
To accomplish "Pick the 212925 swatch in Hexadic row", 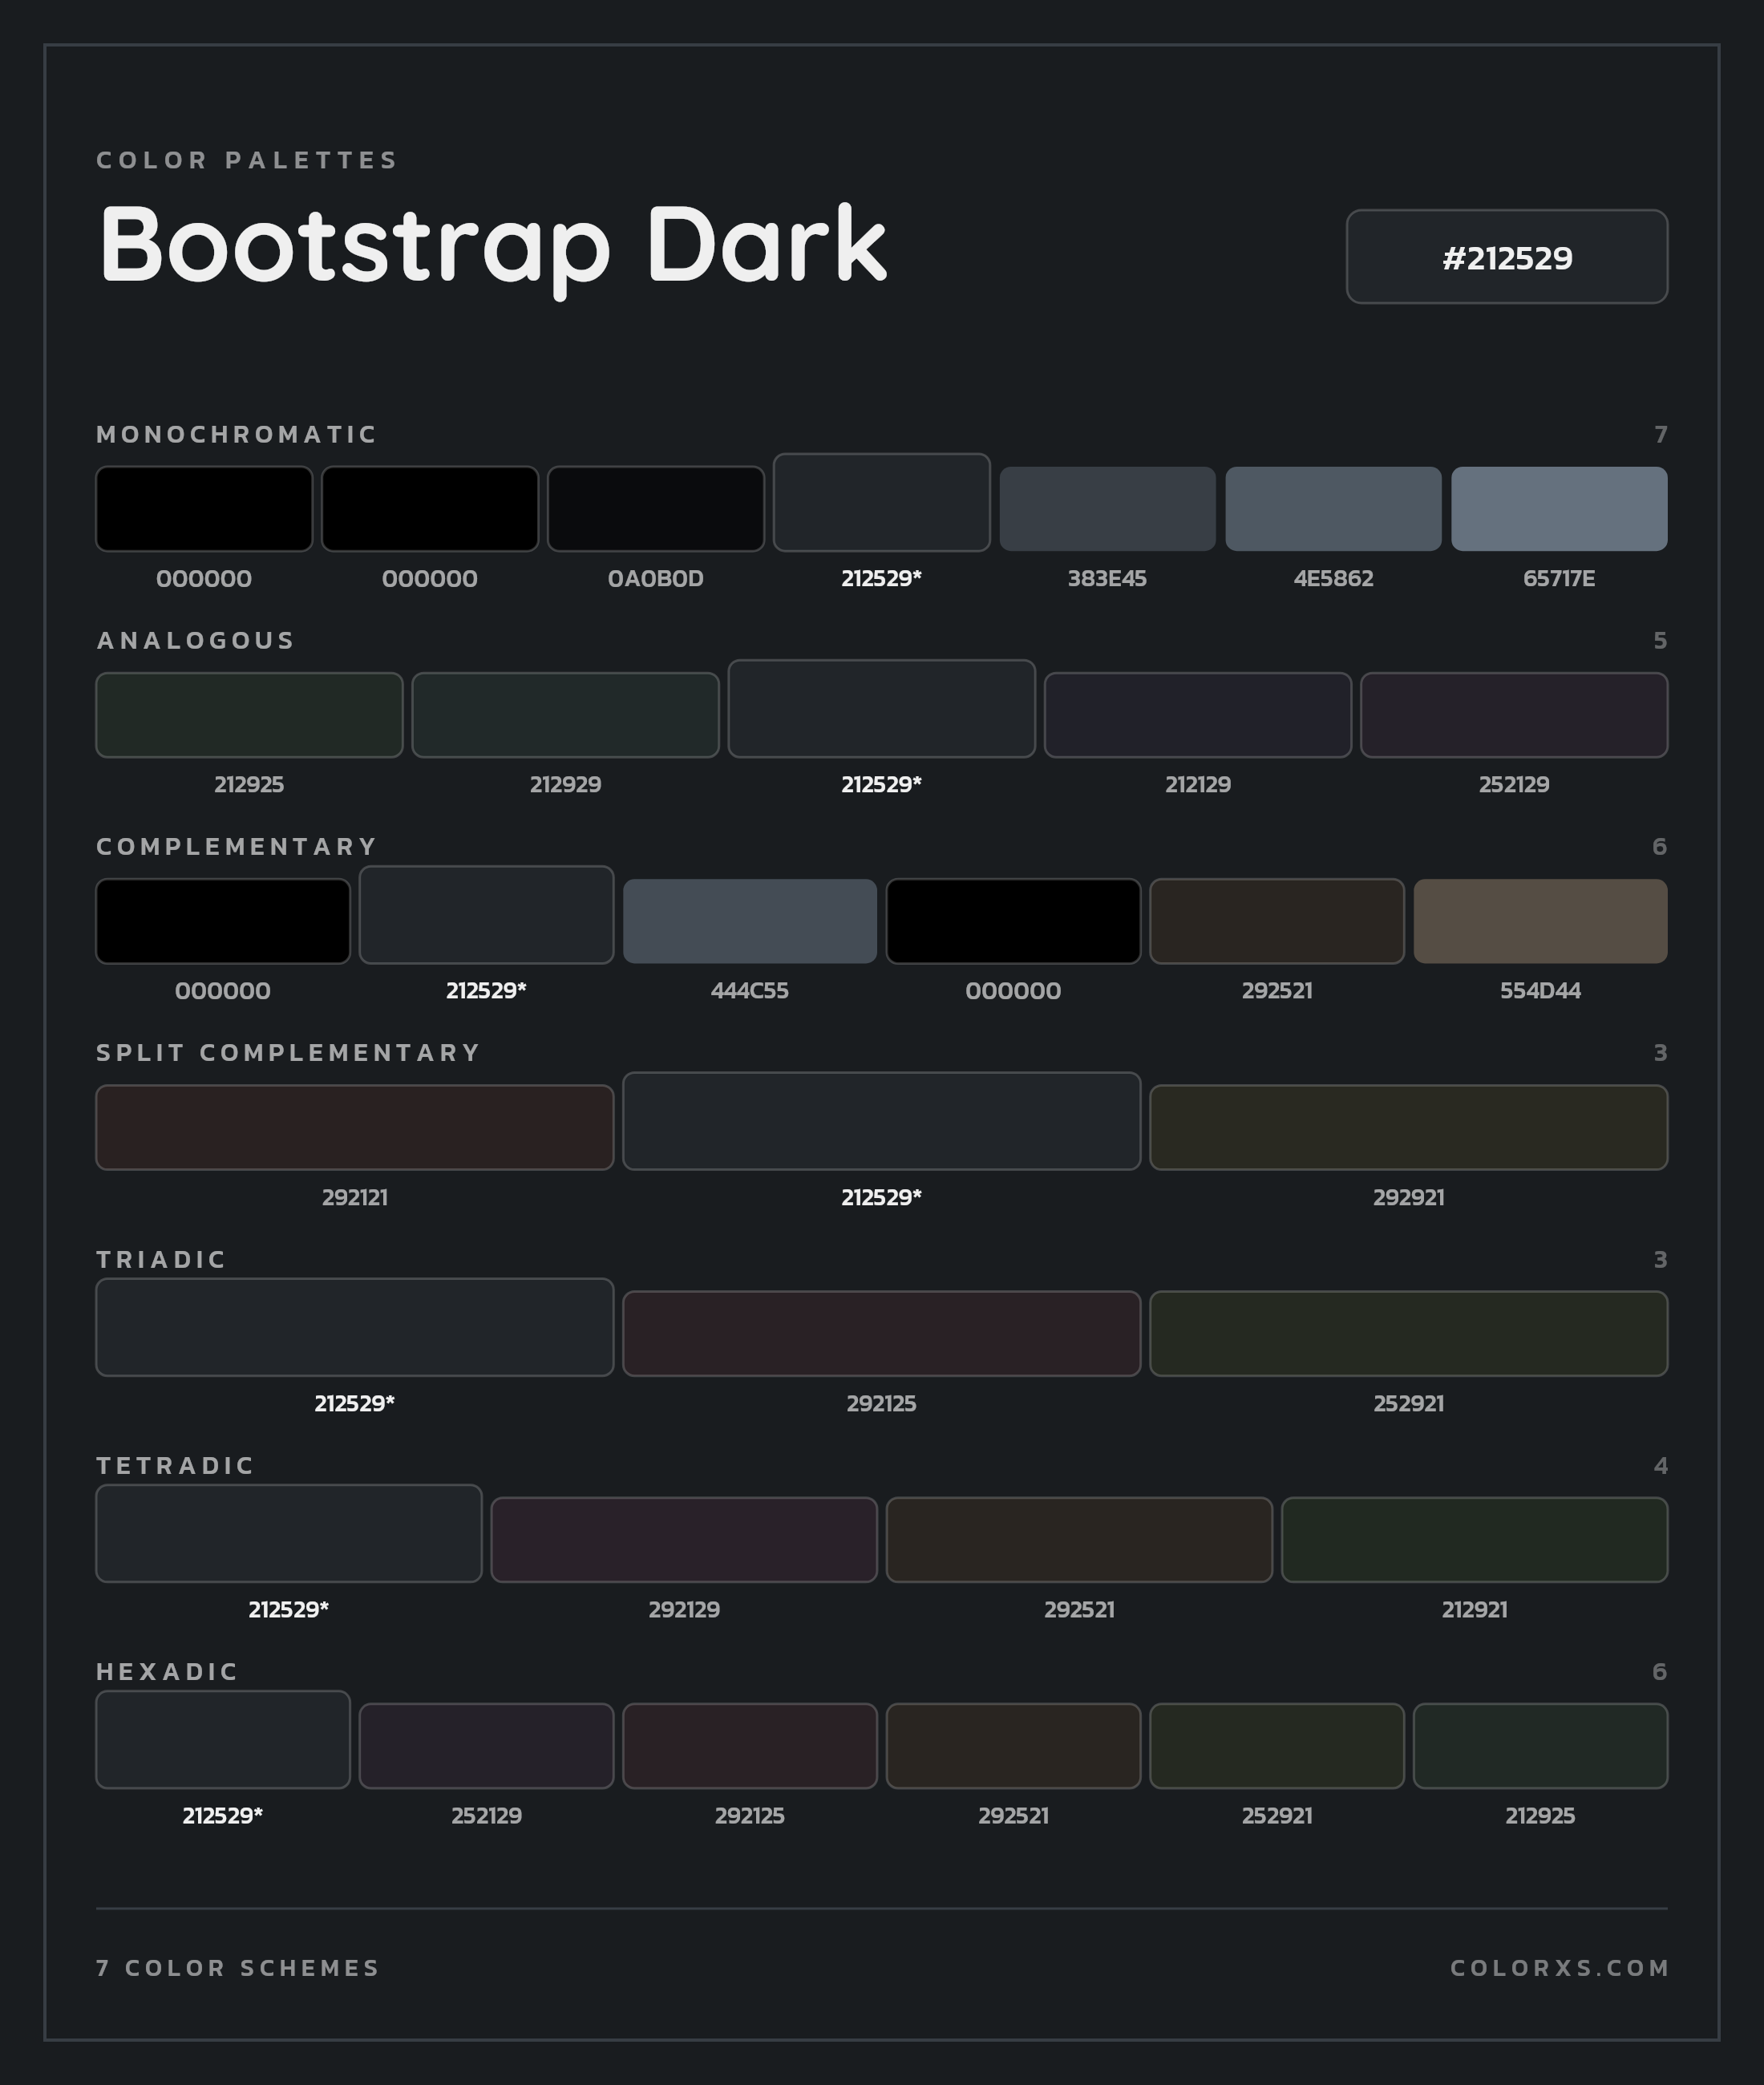I will point(1541,1746).
